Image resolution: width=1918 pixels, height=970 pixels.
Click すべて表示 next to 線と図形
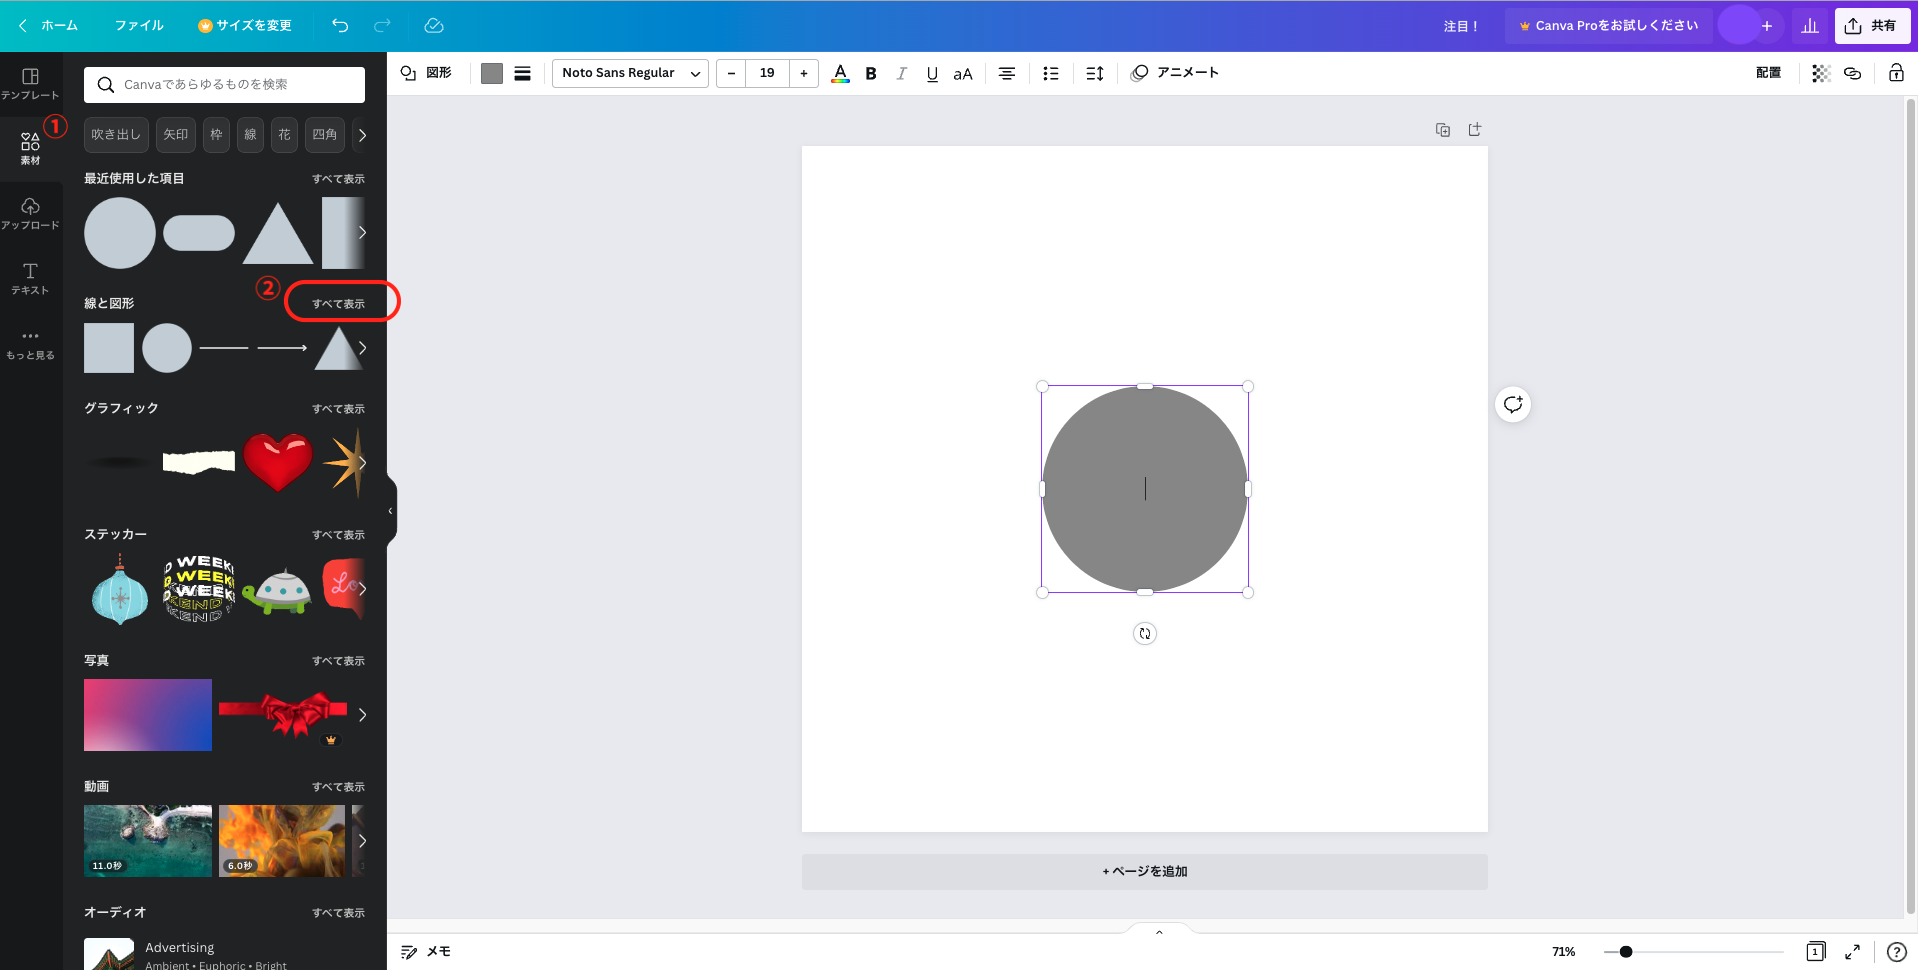tap(341, 301)
